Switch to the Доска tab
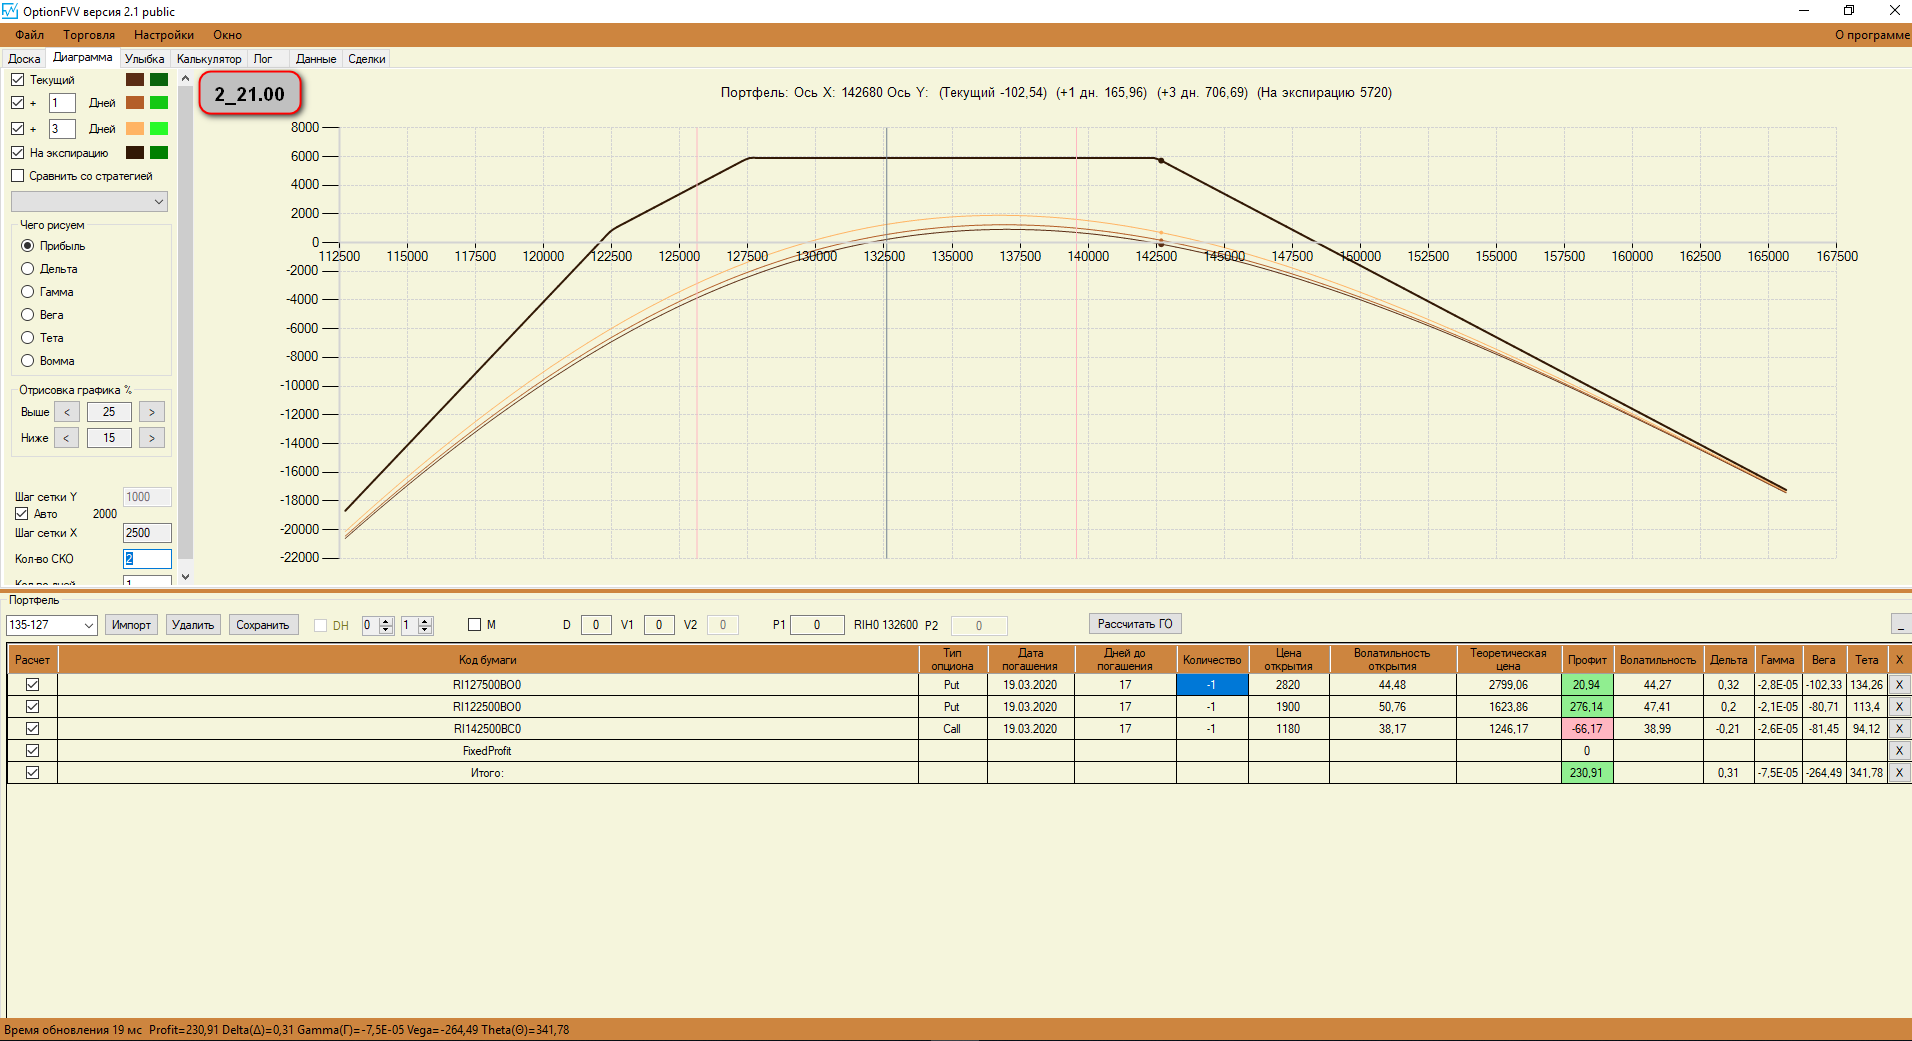The height and width of the screenshot is (1041, 1912). coord(24,59)
